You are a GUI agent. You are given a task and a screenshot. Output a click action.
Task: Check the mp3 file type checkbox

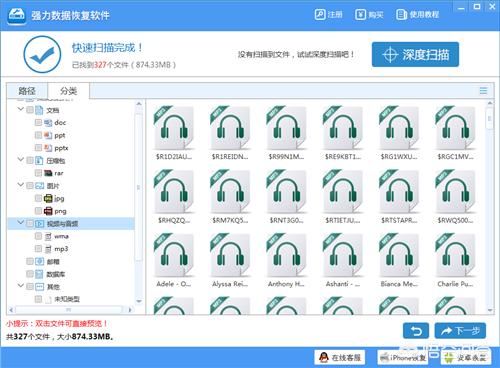pyautogui.click(x=38, y=249)
